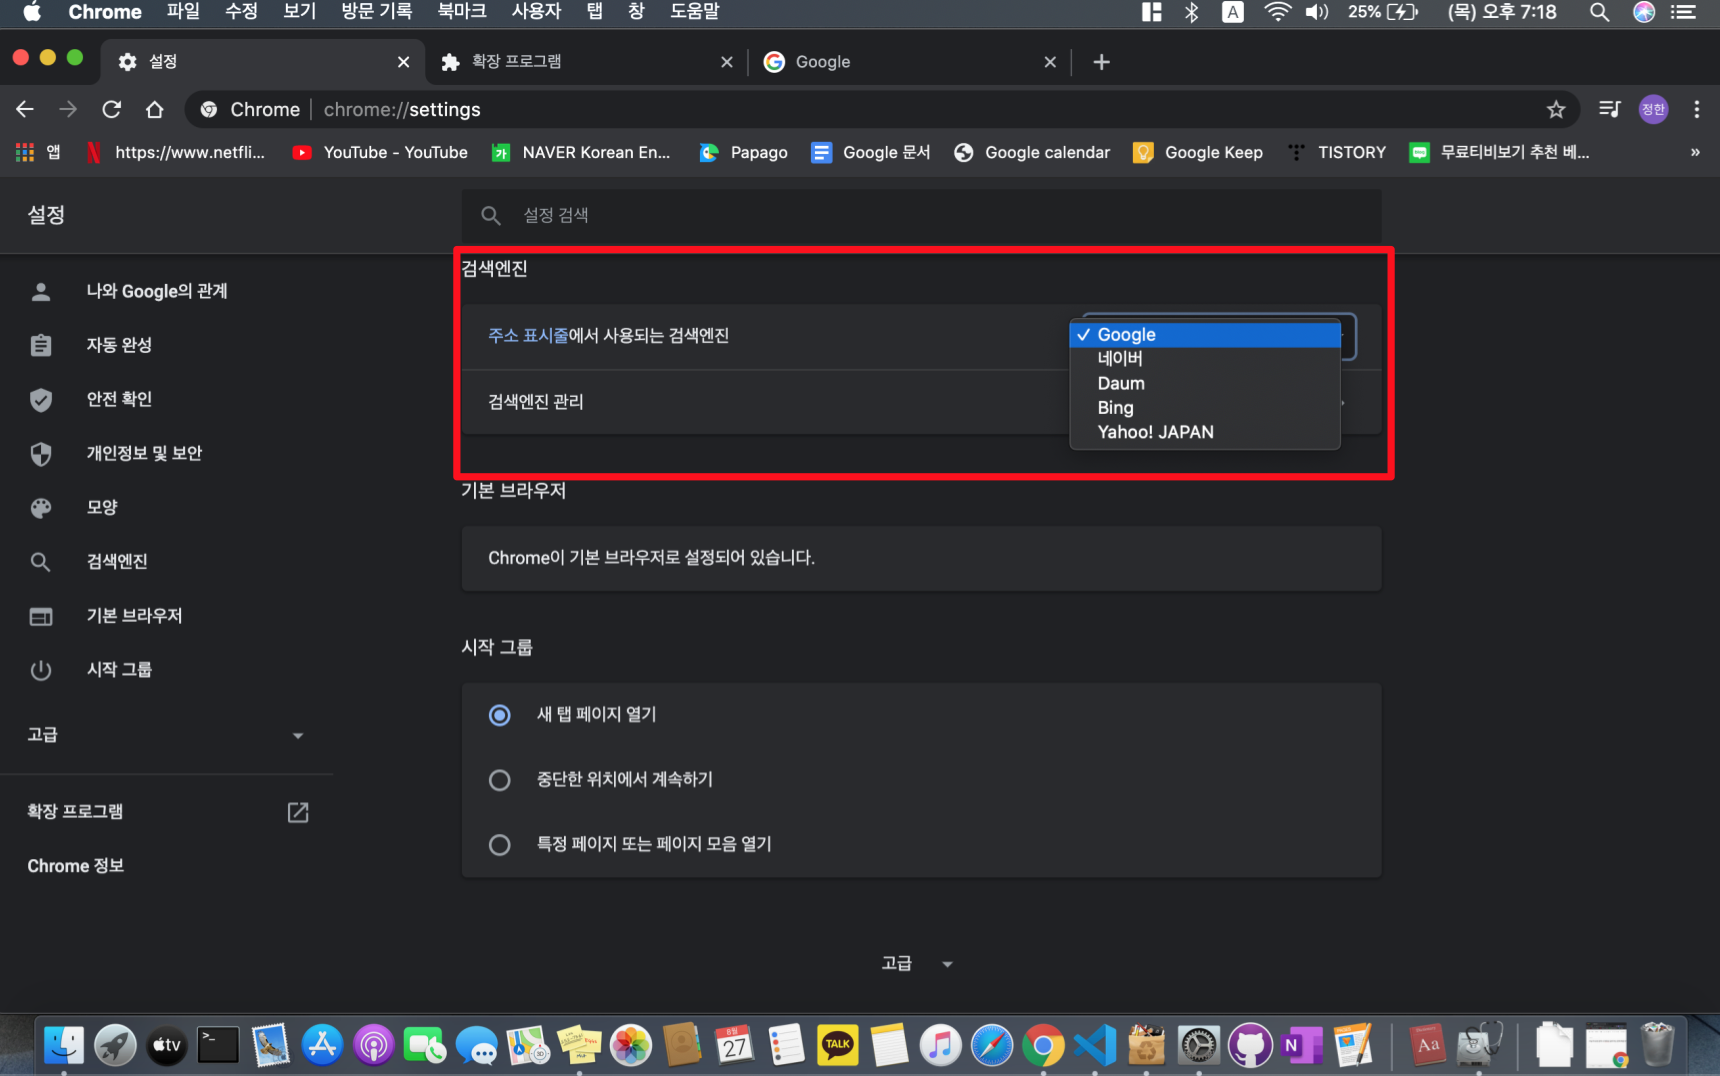Open NAVER Korean En... bookmark
1720x1076 pixels.
pyautogui.click(x=581, y=152)
